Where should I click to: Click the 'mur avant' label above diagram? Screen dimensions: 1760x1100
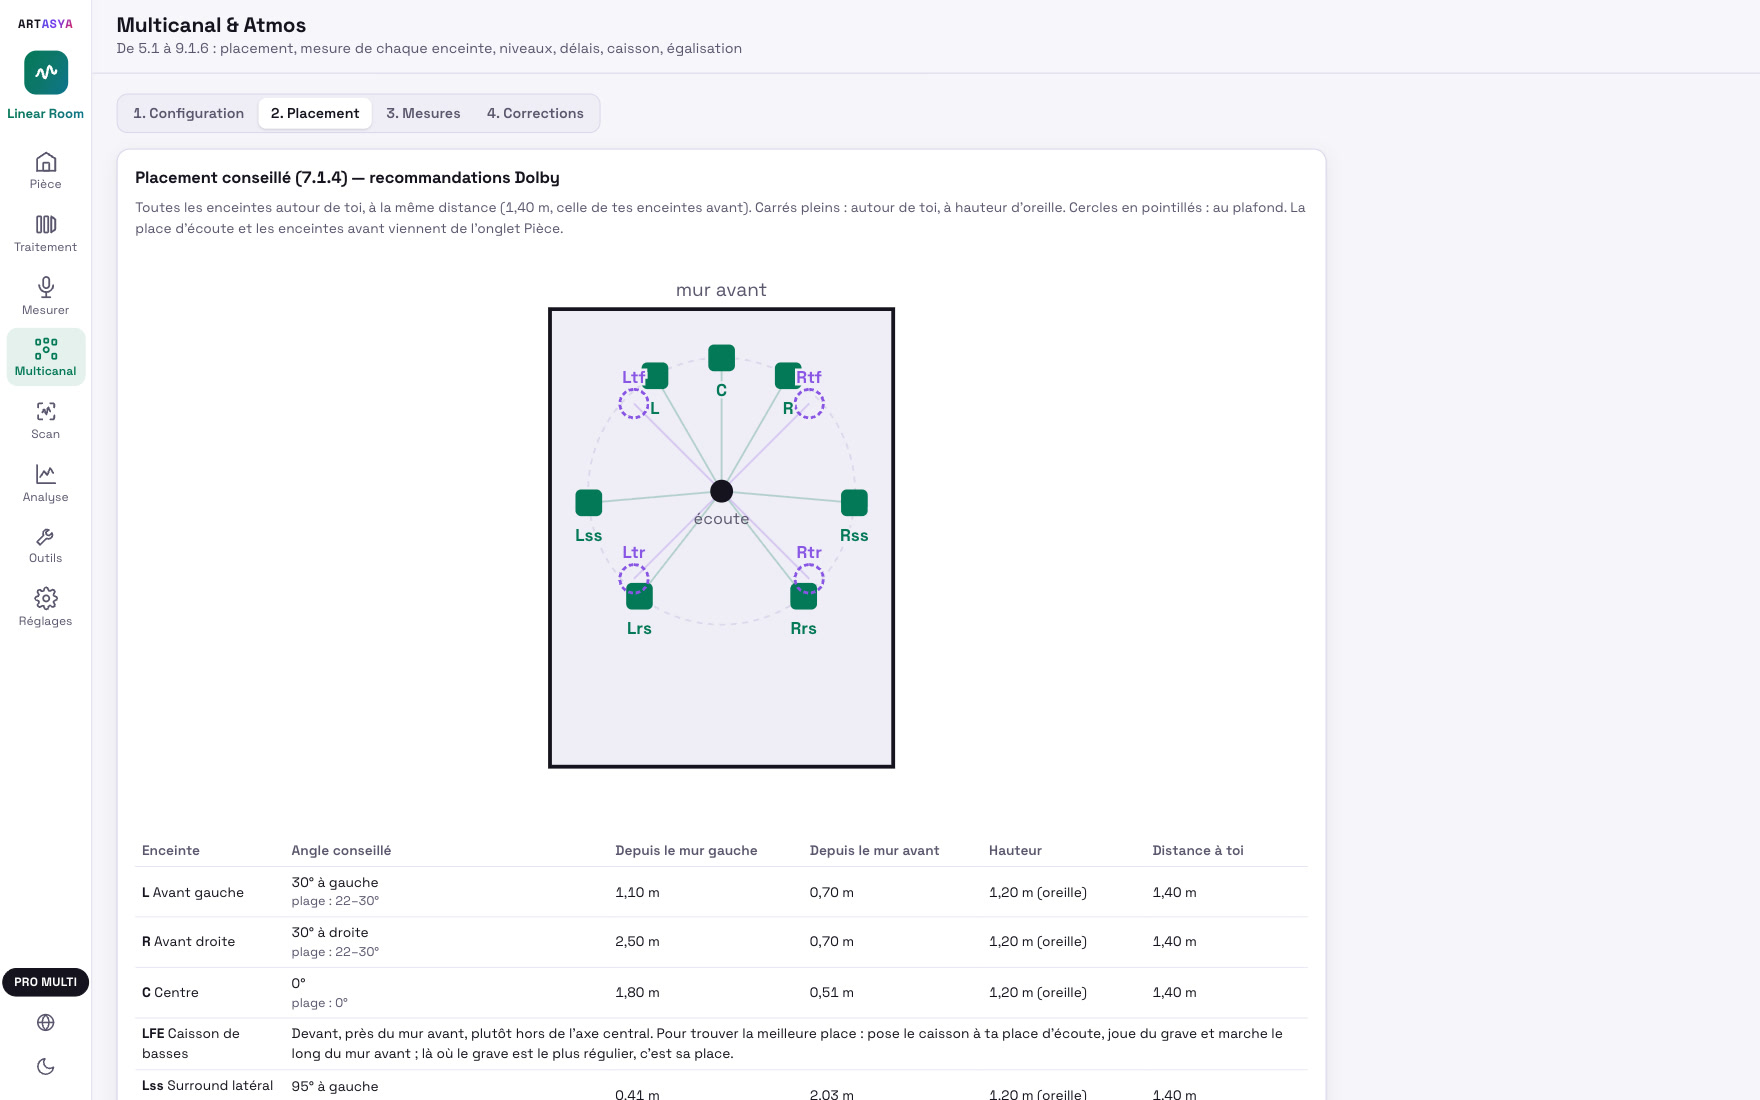[x=721, y=290]
